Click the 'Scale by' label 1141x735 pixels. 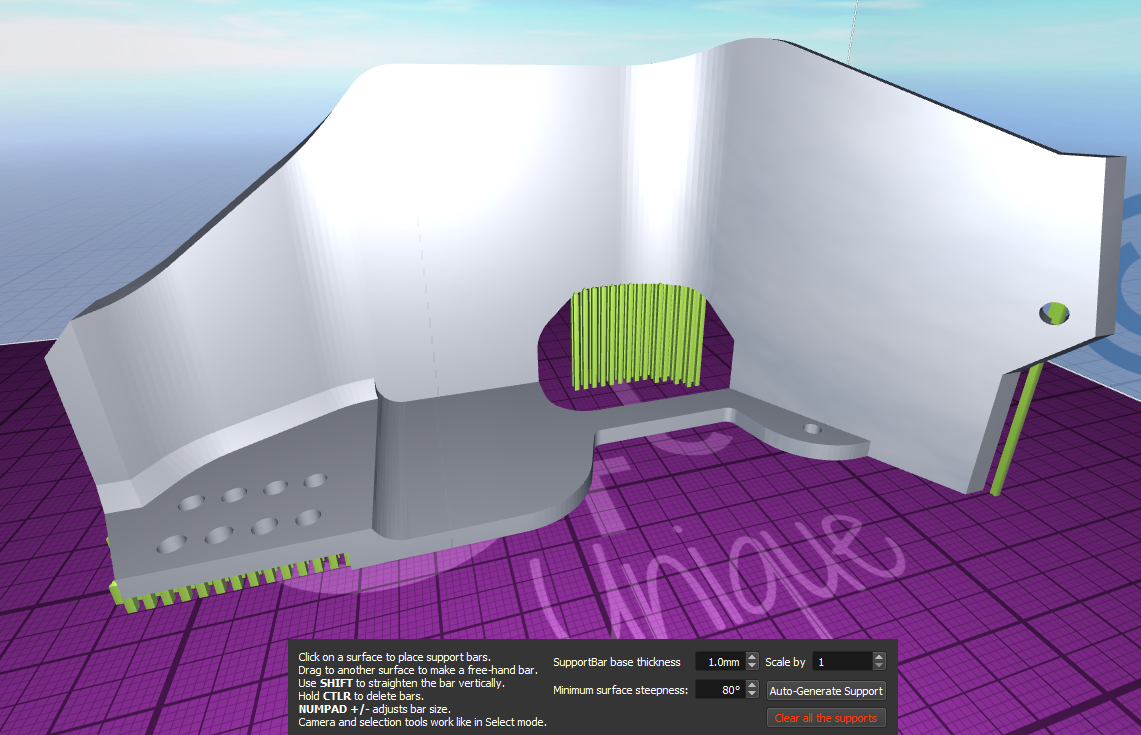point(785,662)
